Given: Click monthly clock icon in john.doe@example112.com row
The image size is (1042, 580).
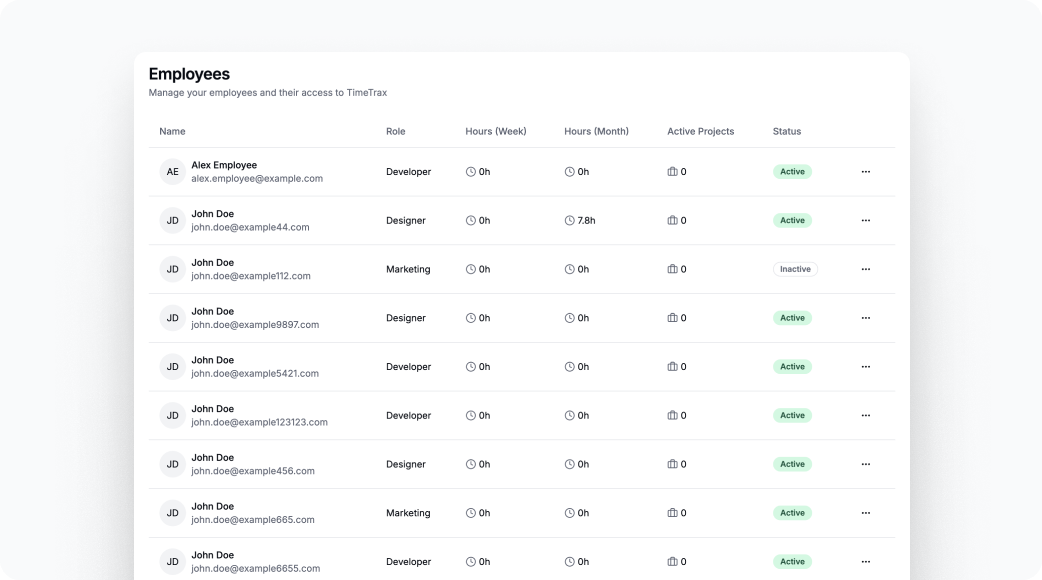Looking at the screenshot, I should 570,269.
